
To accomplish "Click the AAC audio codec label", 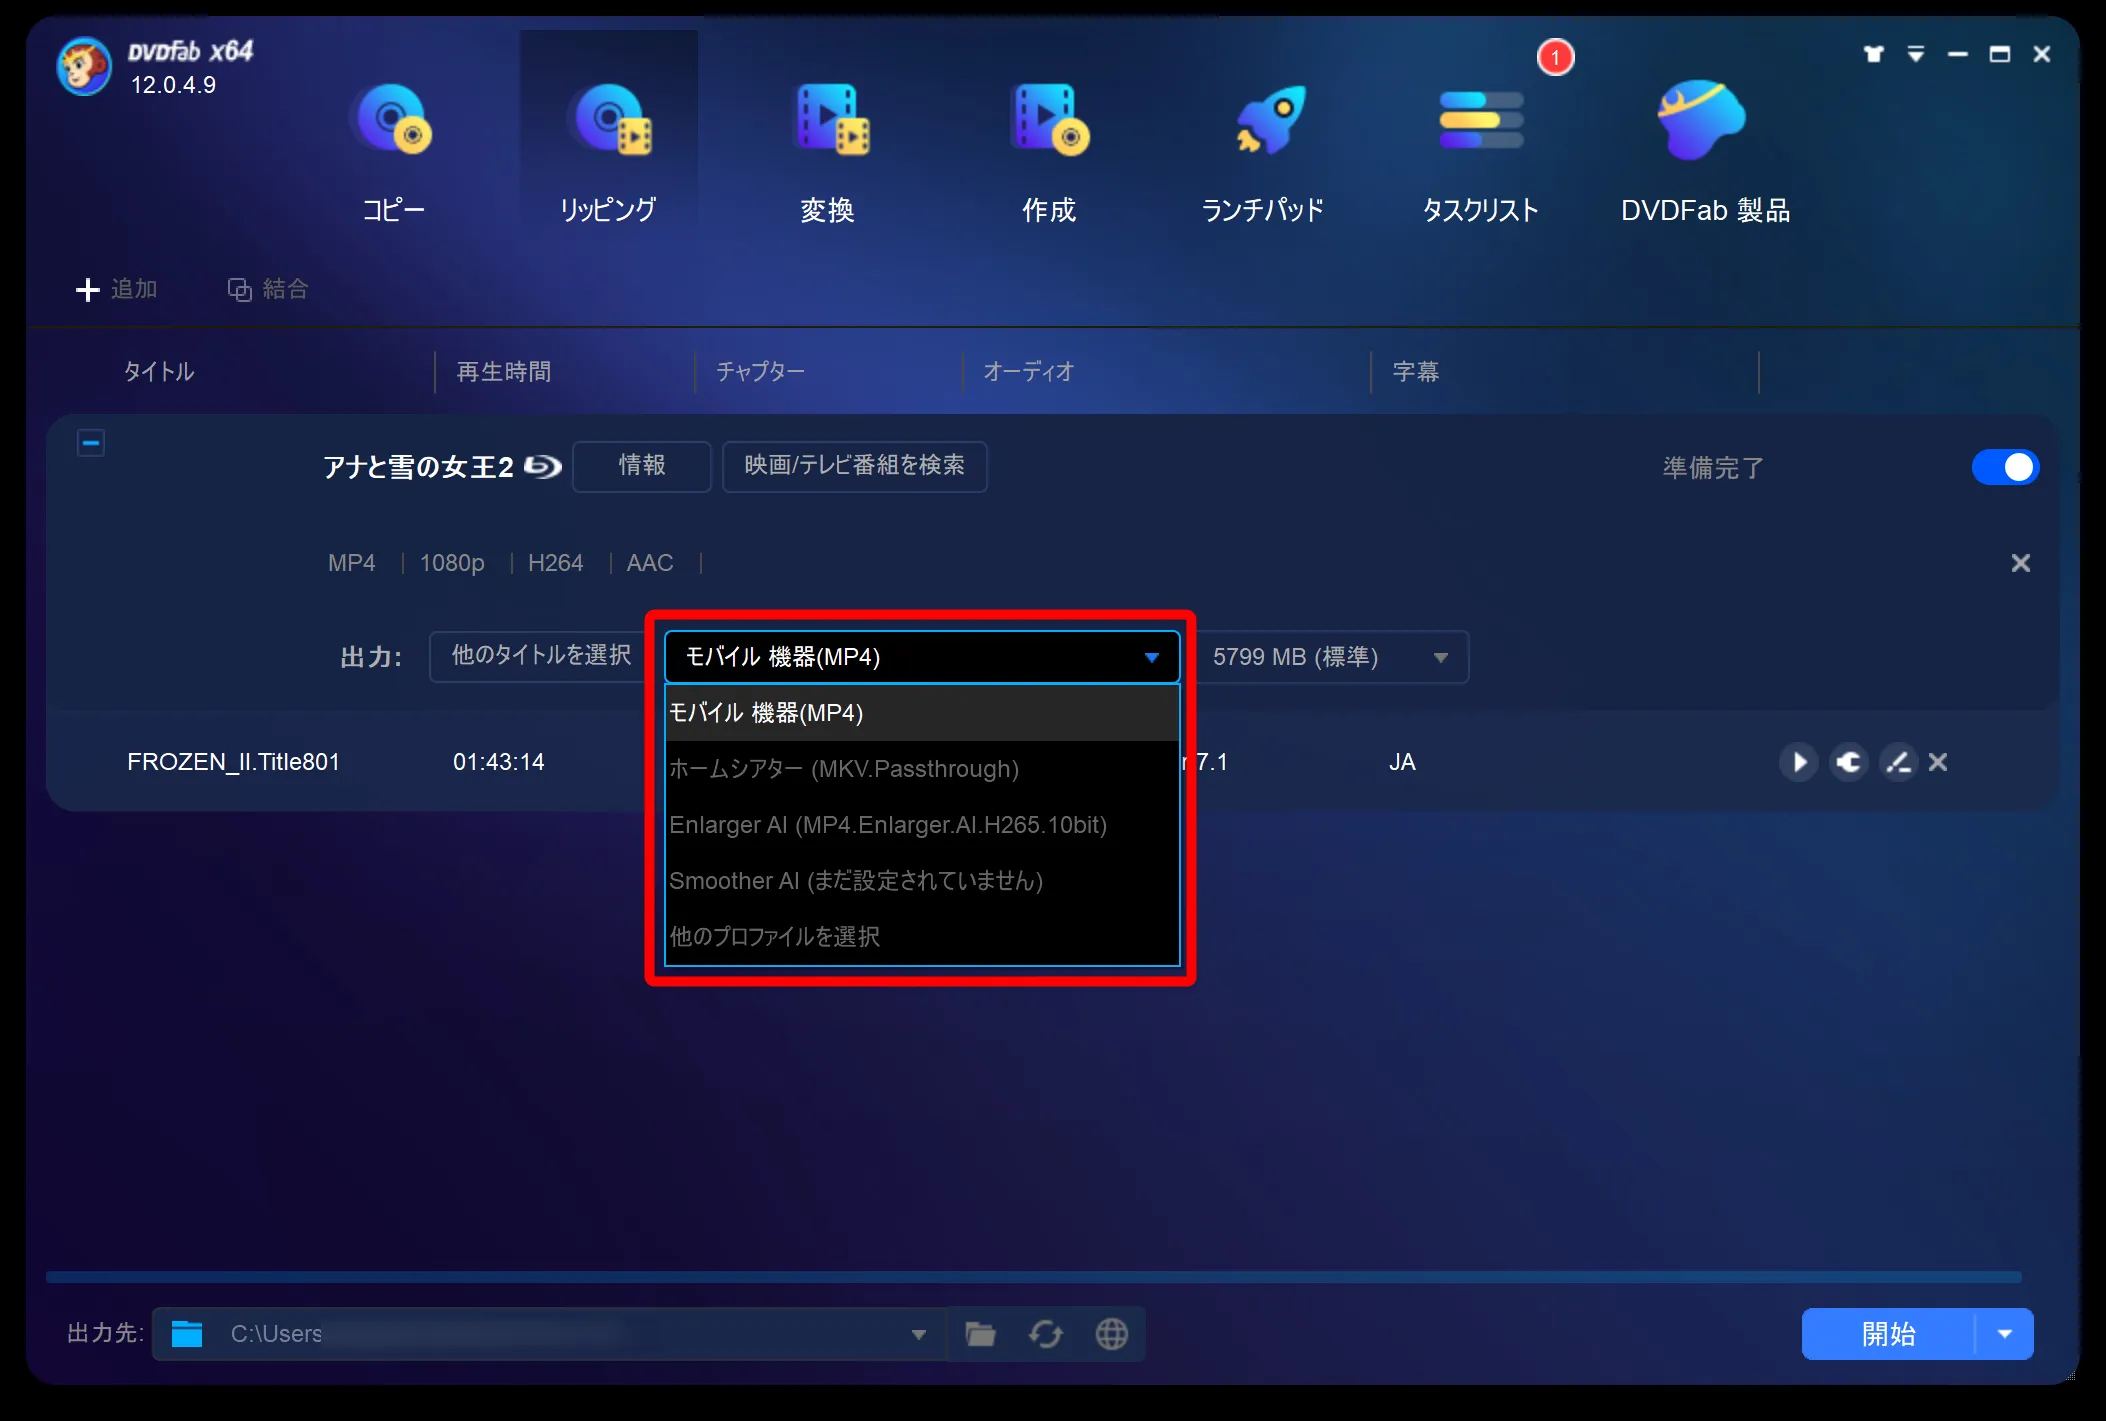I will point(650,563).
